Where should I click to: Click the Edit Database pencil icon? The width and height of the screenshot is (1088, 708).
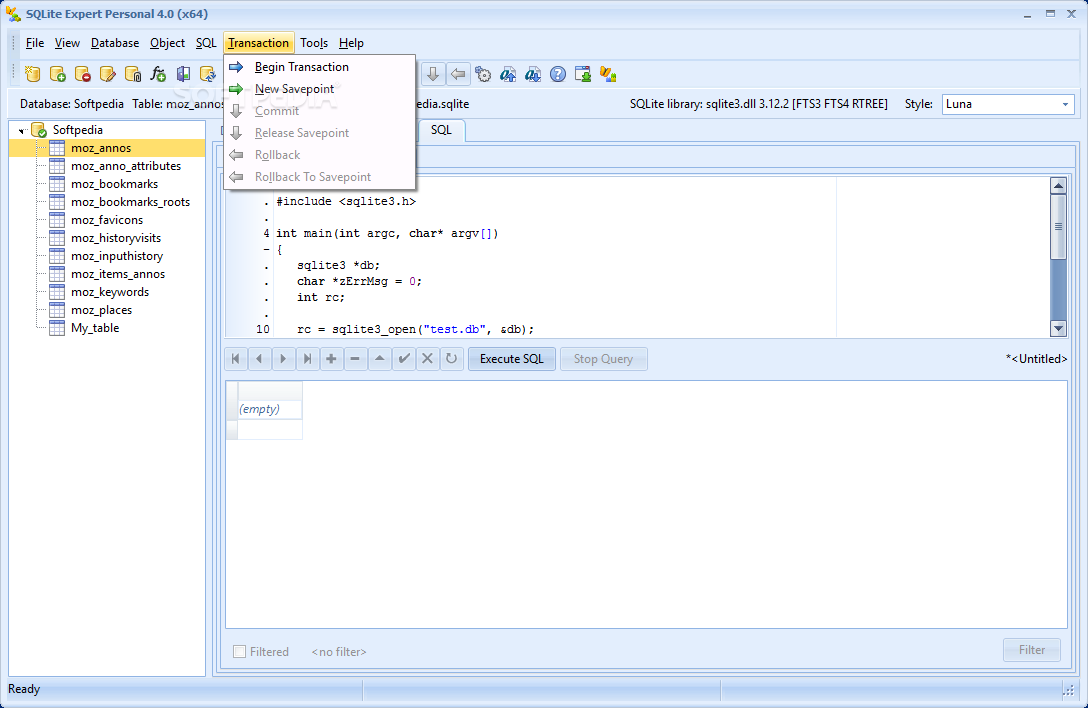coord(108,74)
